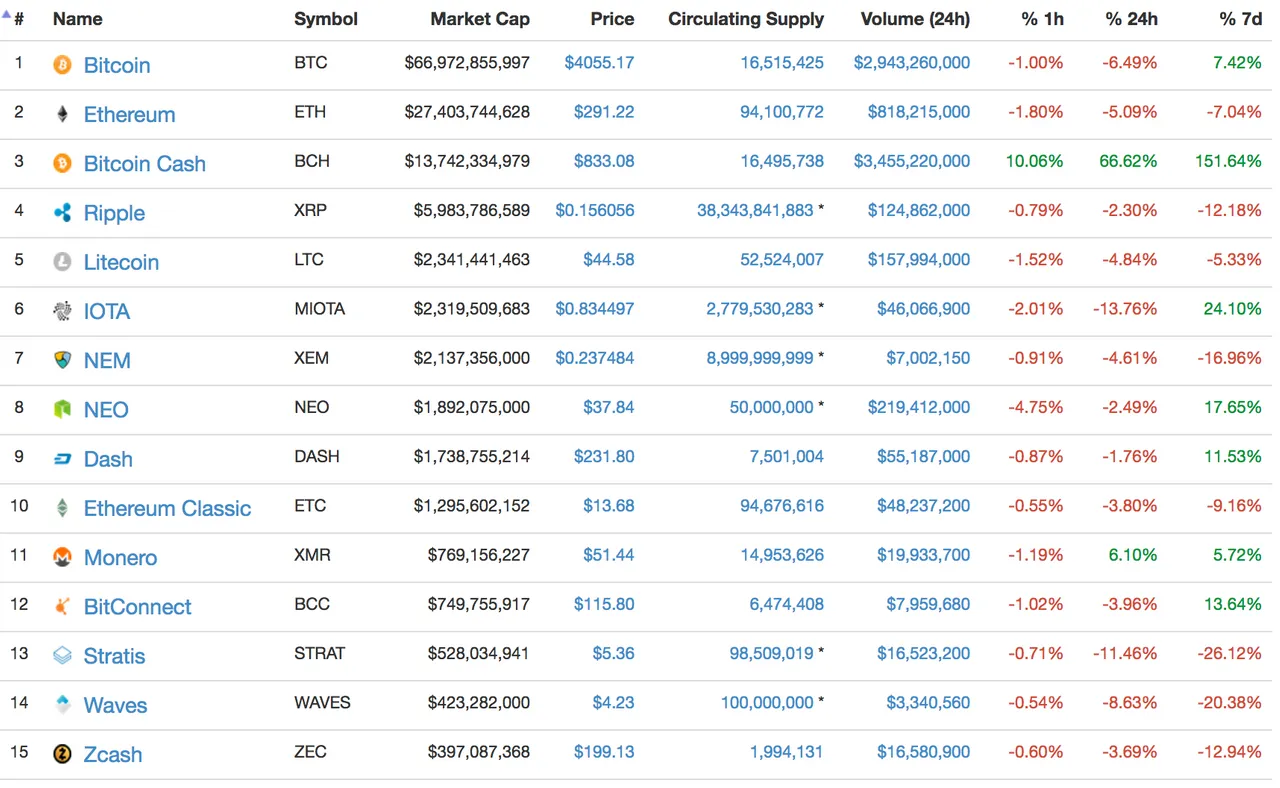Click the IOTA logo icon
This screenshot has width=1280, height=788.
62,311
